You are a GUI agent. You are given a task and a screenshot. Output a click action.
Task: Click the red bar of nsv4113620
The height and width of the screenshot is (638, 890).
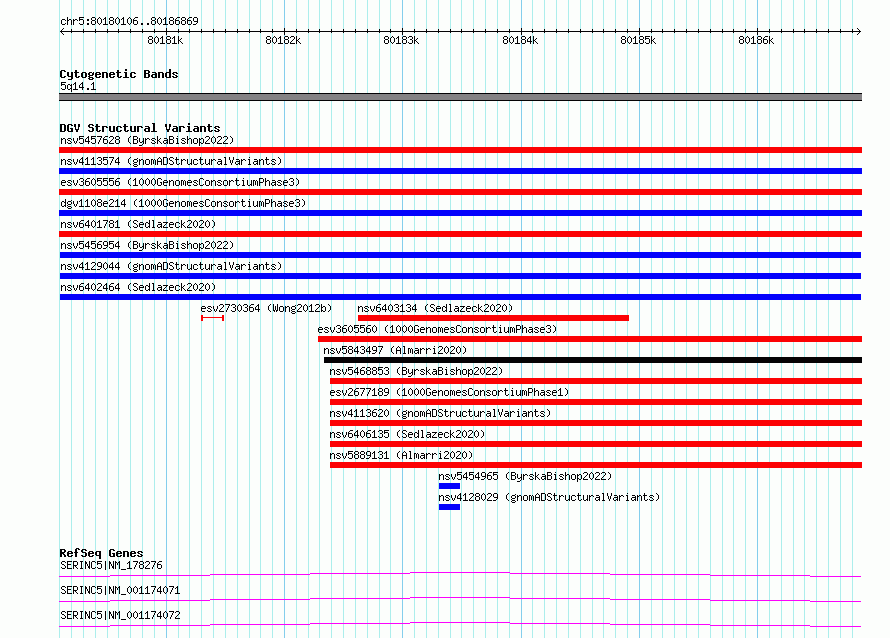[x=596, y=423]
